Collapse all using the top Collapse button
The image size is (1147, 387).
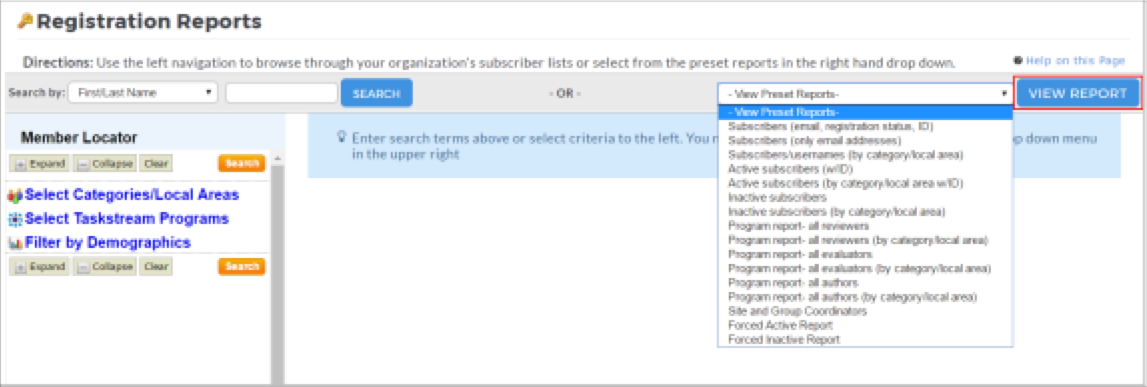[x=105, y=163]
